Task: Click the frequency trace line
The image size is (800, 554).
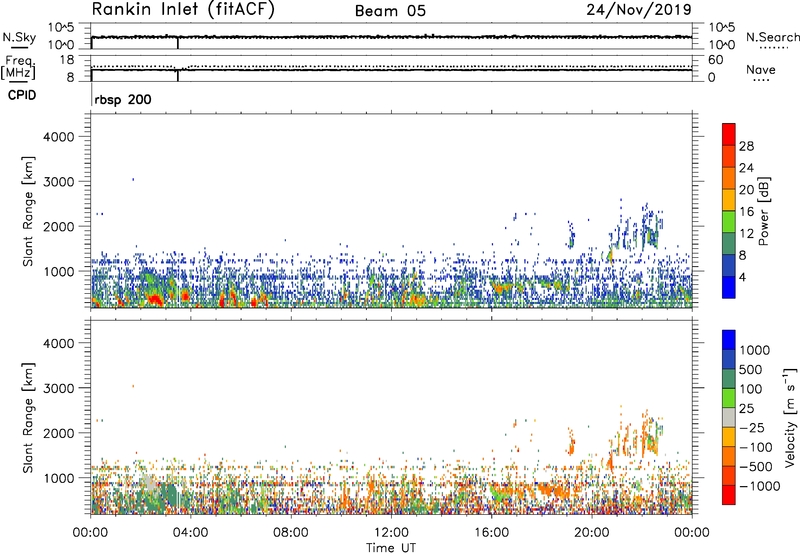Action: [x=391, y=70]
